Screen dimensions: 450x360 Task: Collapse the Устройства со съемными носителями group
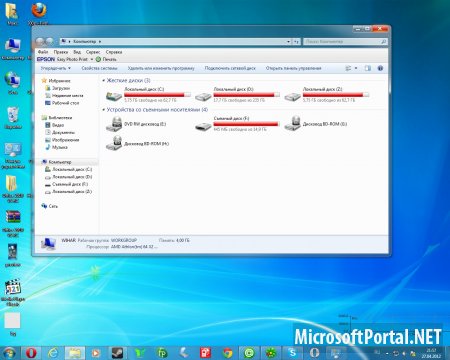(x=103, y=110)
